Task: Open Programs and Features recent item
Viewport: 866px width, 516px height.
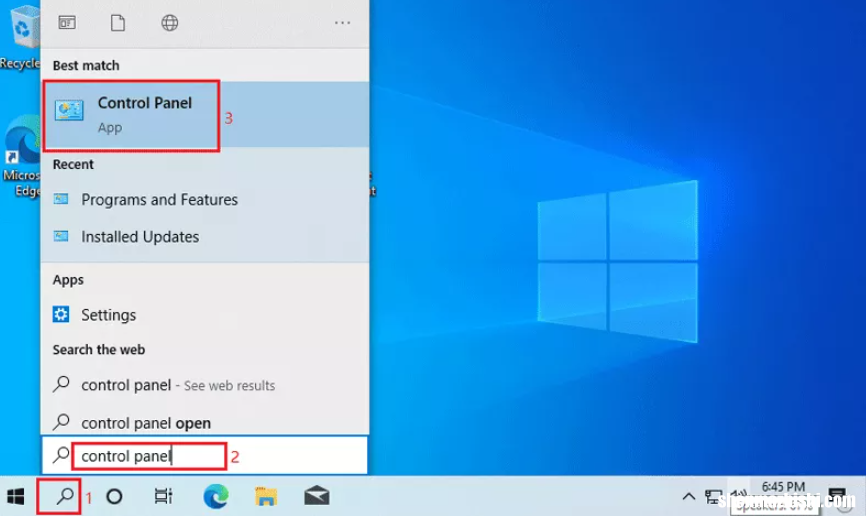Action: click(204, 199)
